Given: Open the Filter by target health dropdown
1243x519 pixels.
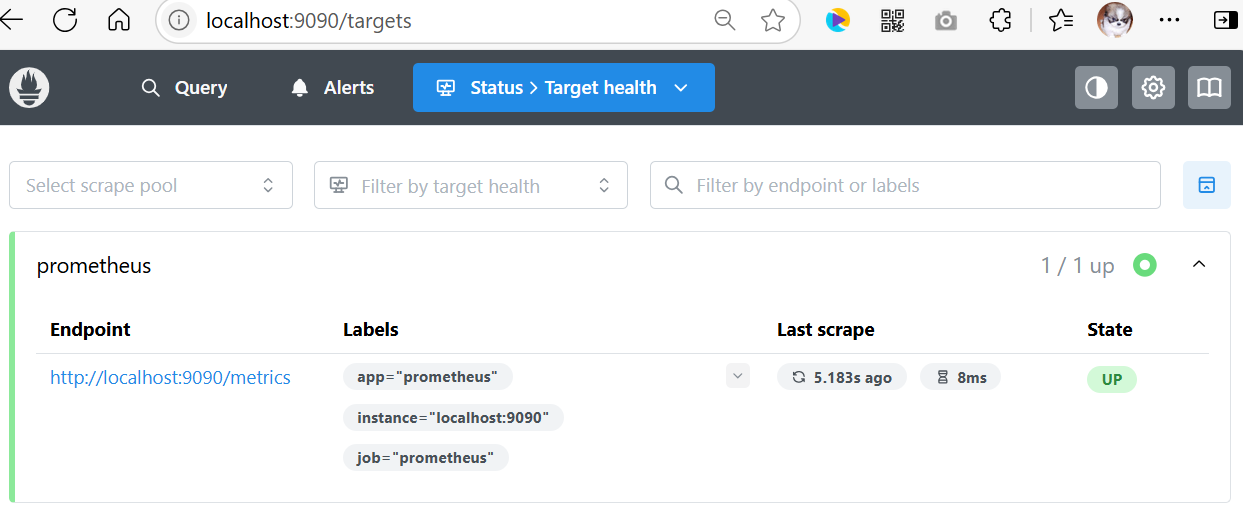Looking at the screenshot, I should tap(471, 185).
